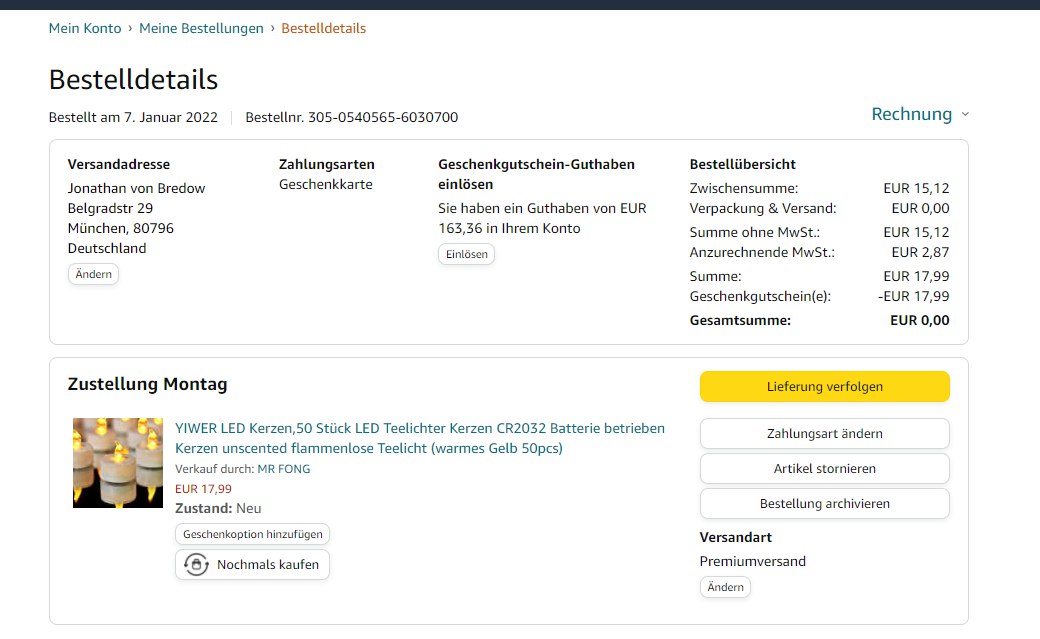The image size is (1040, 639).
Task: Navigate to Meine Bestellungen breadcrumb
Action: (x=201, y=28)
